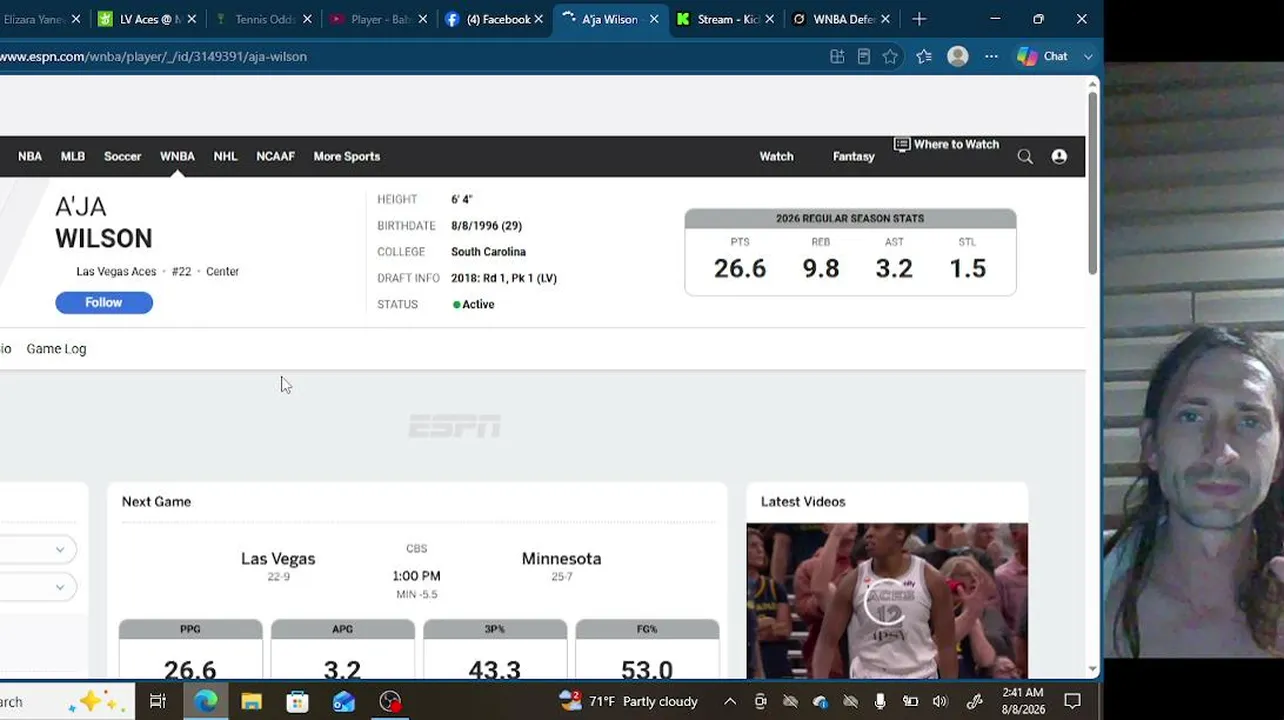Viewport: 1284px width, 720px height.
Task: Open the WNBA menu in ESPN navigation
Action: (x=177, y=156)
